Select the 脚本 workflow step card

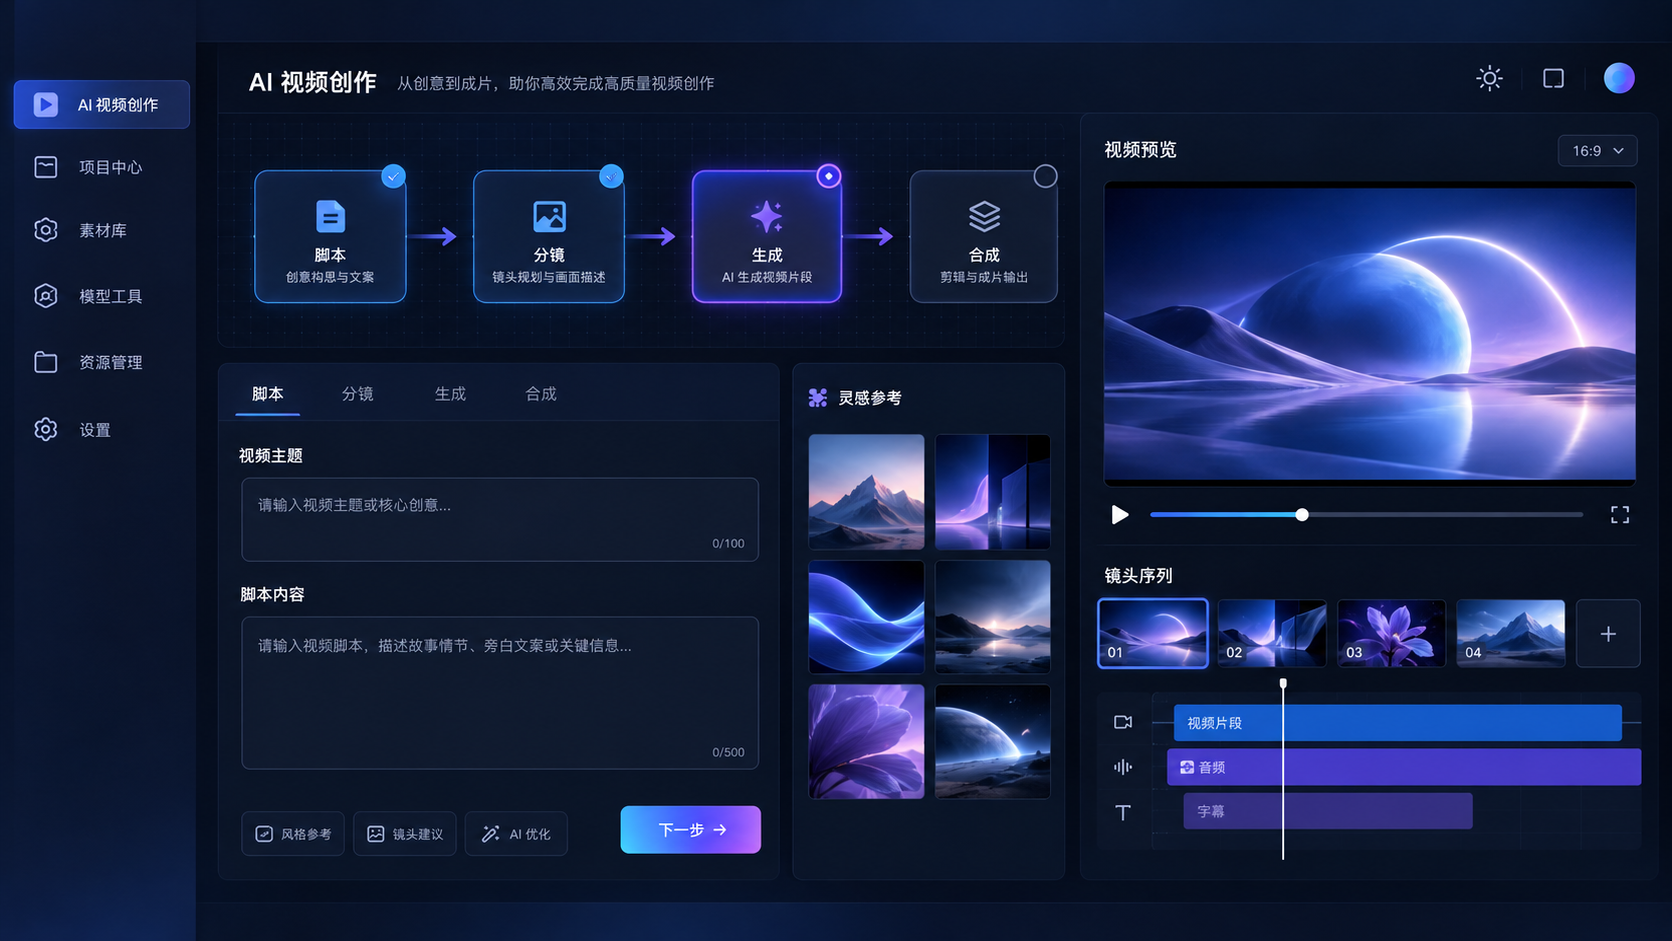330,237
